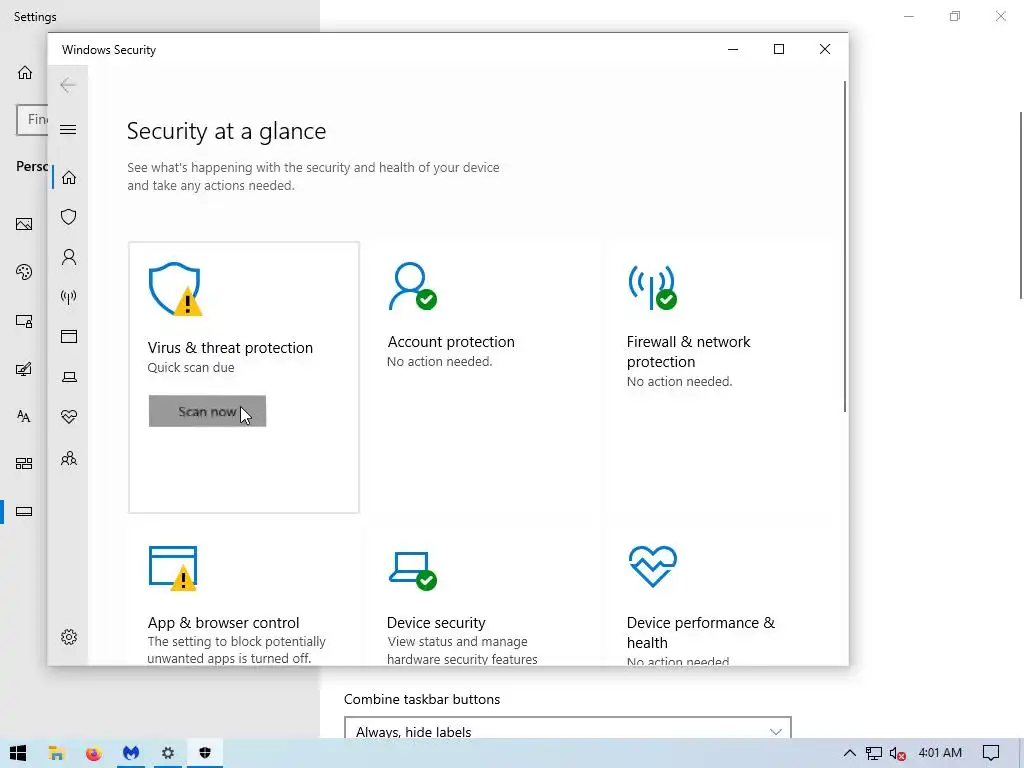Click the Scan now button

point(207,411)
